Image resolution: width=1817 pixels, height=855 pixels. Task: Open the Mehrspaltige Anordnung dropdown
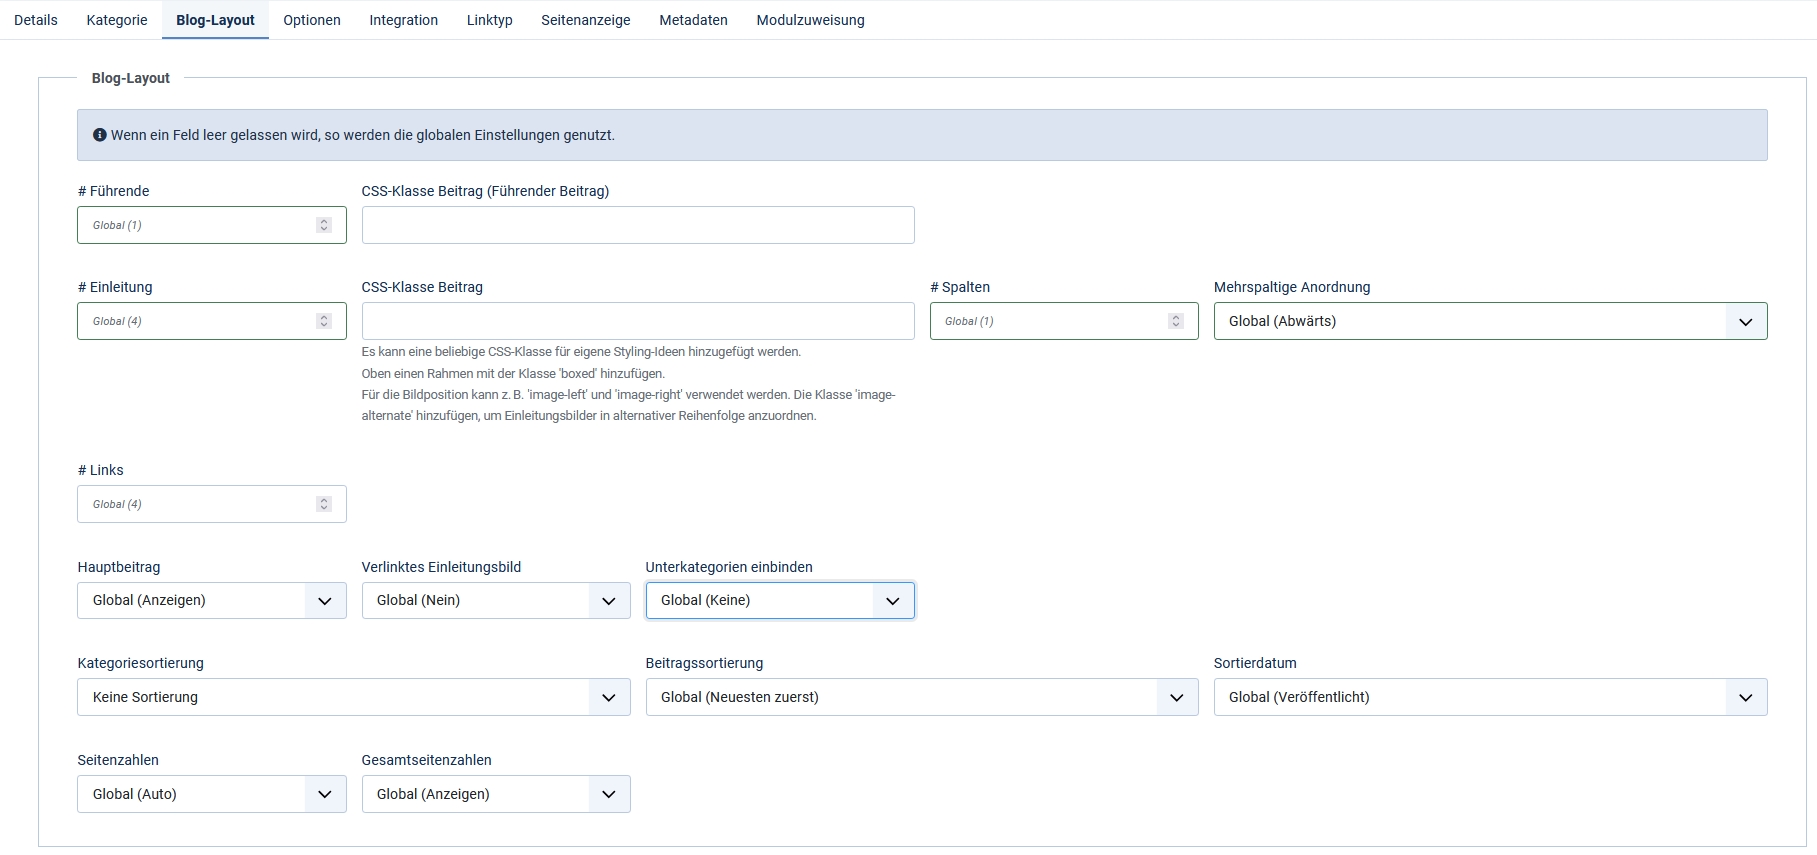[1490, 321]
